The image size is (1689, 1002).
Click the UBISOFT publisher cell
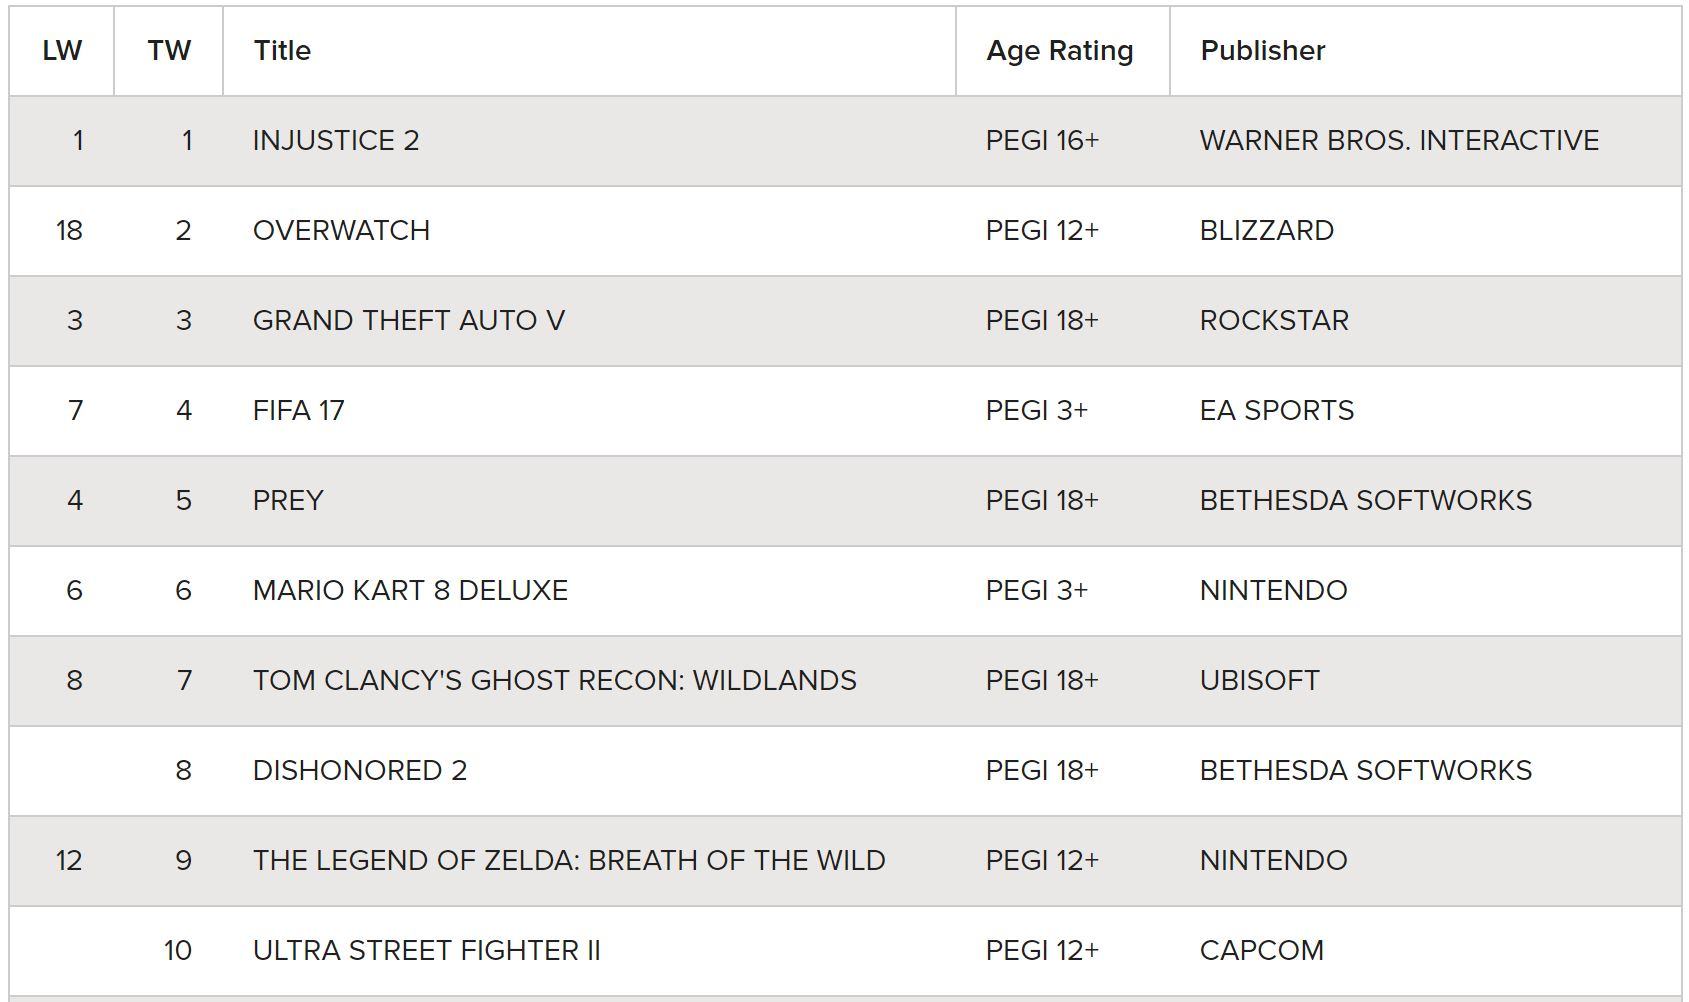click(1260, 681)
